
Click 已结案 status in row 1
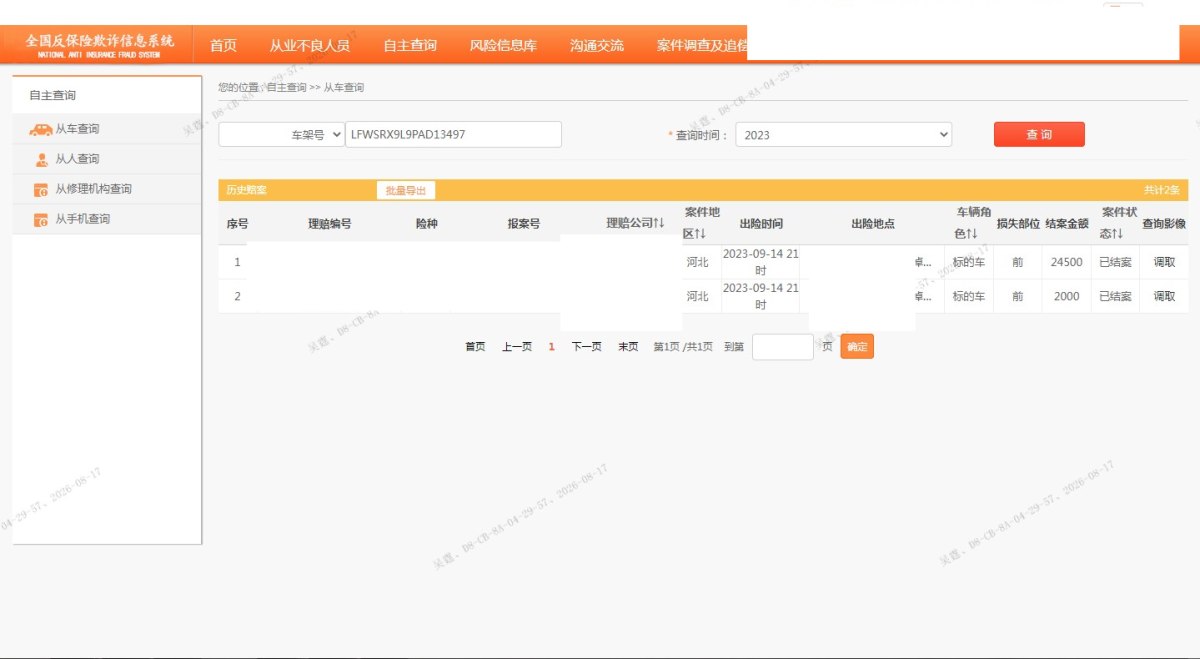click(x=1115, y=262)
